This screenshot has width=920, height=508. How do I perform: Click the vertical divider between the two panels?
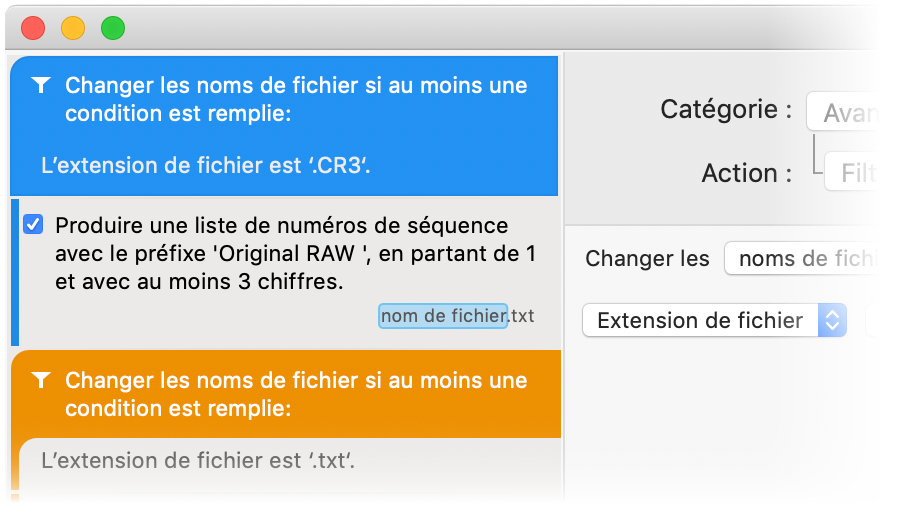click(563, 280)
